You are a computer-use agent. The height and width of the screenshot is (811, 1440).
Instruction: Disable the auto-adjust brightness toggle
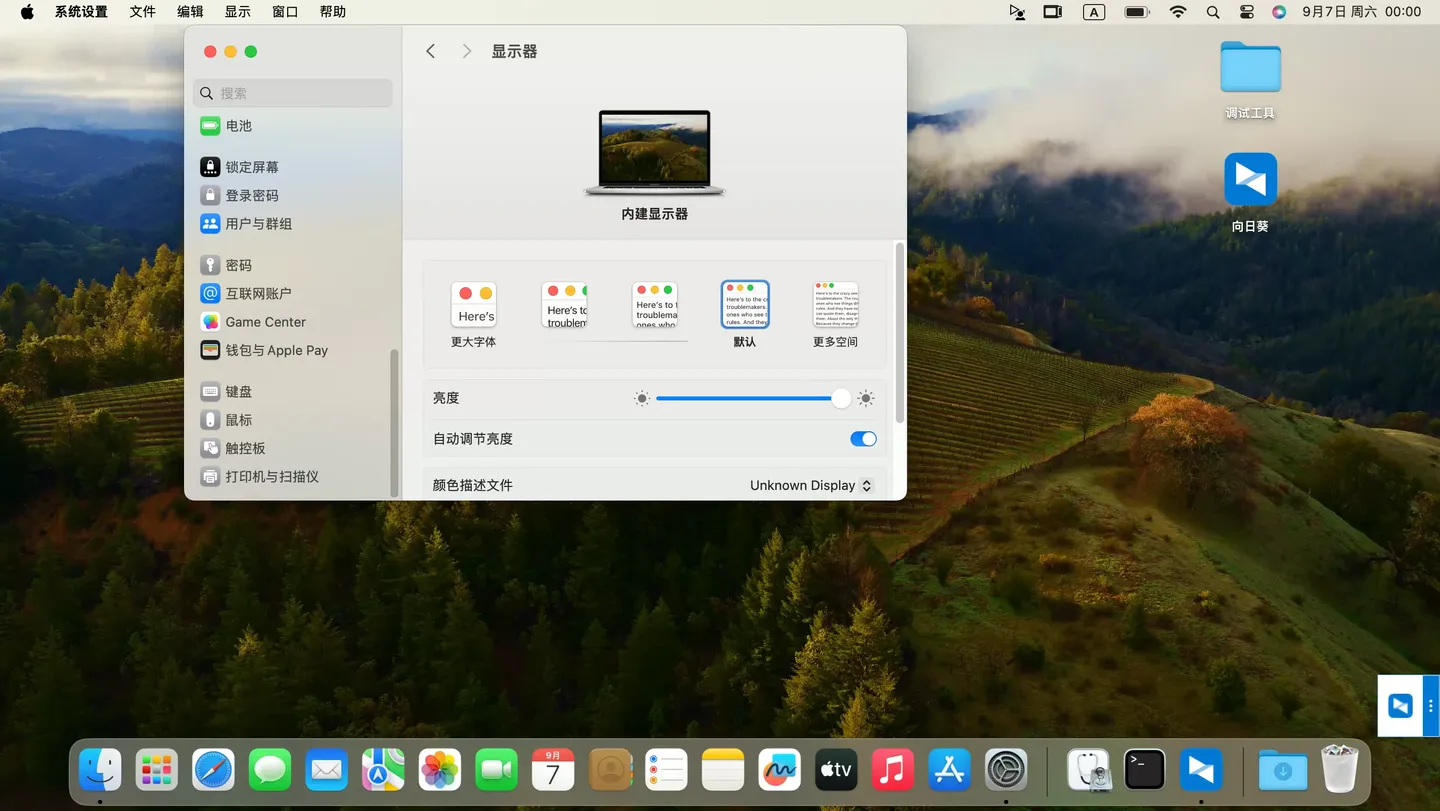click(862, 438)
